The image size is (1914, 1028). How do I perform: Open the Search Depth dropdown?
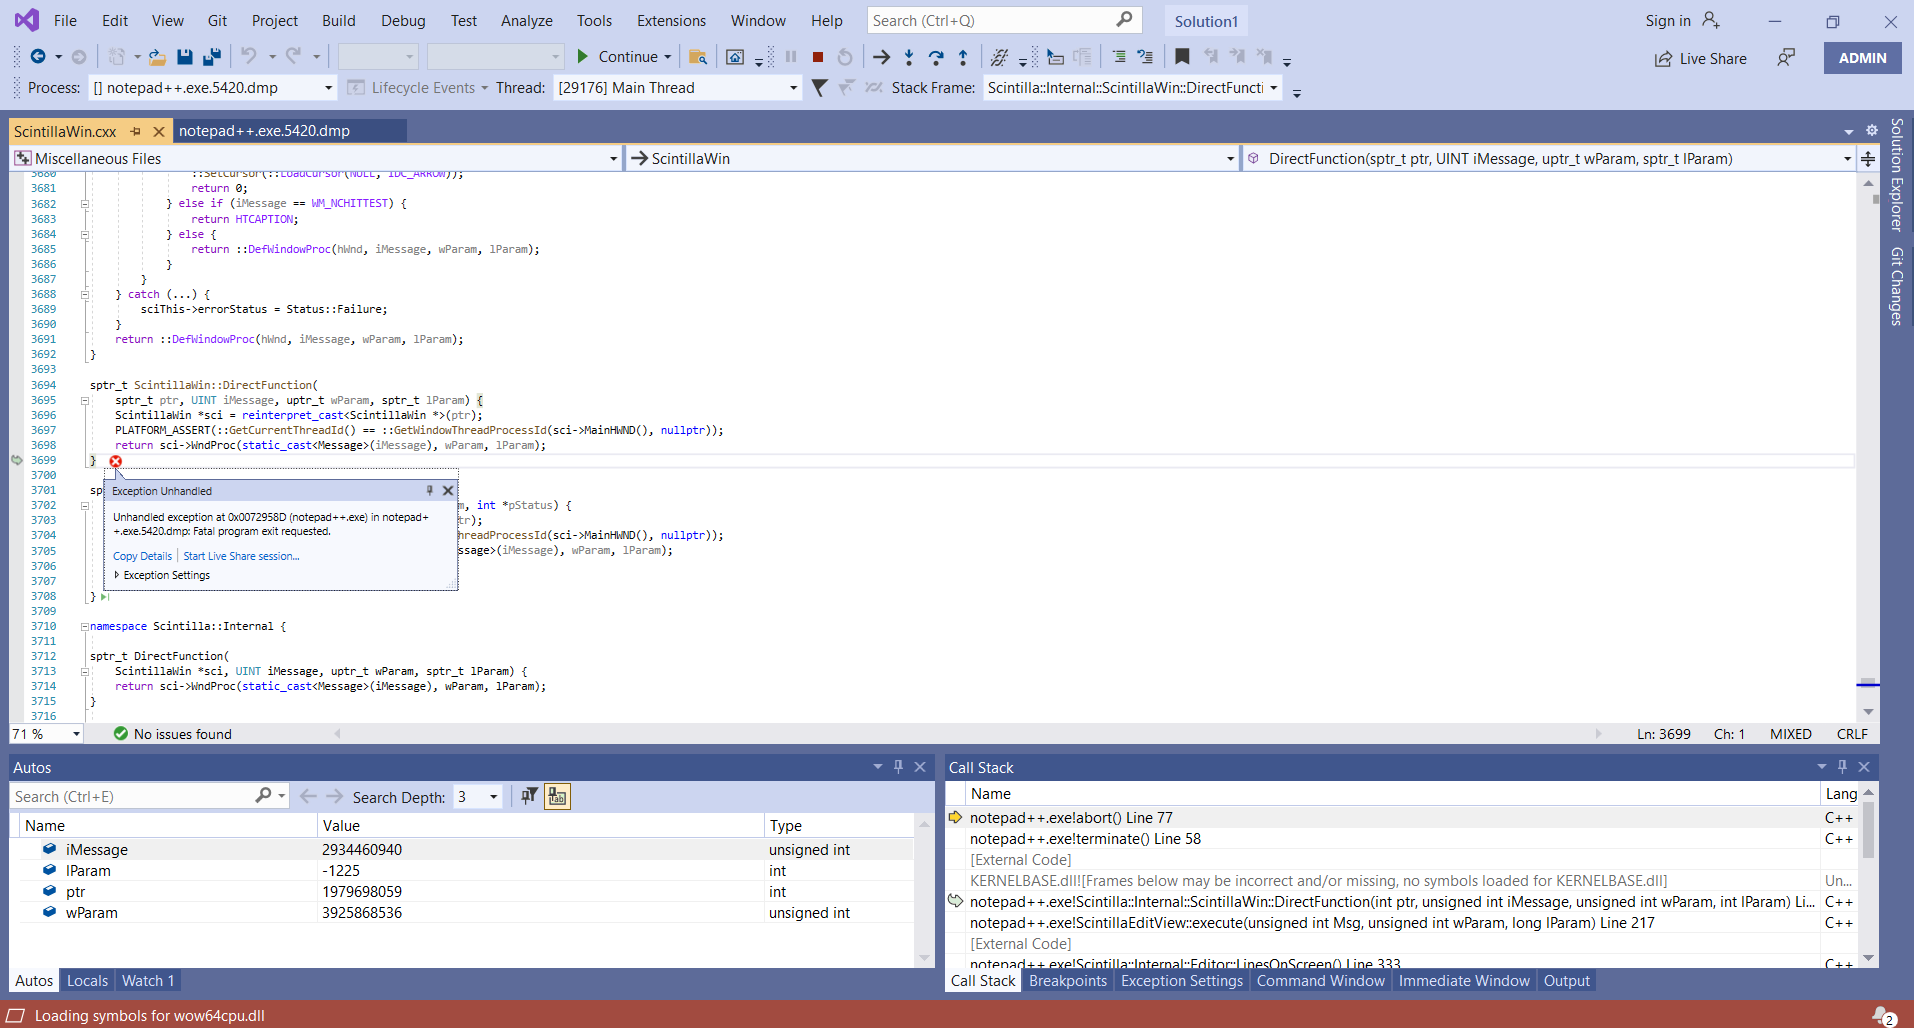[x=493, y=797]
